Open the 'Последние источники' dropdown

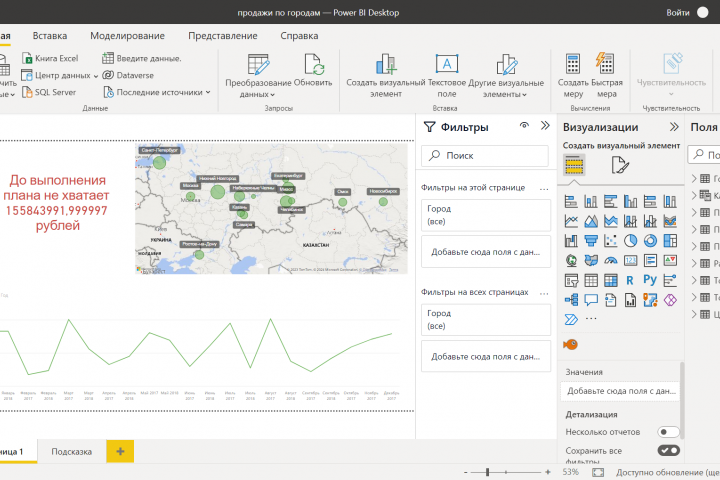[157, 92]
